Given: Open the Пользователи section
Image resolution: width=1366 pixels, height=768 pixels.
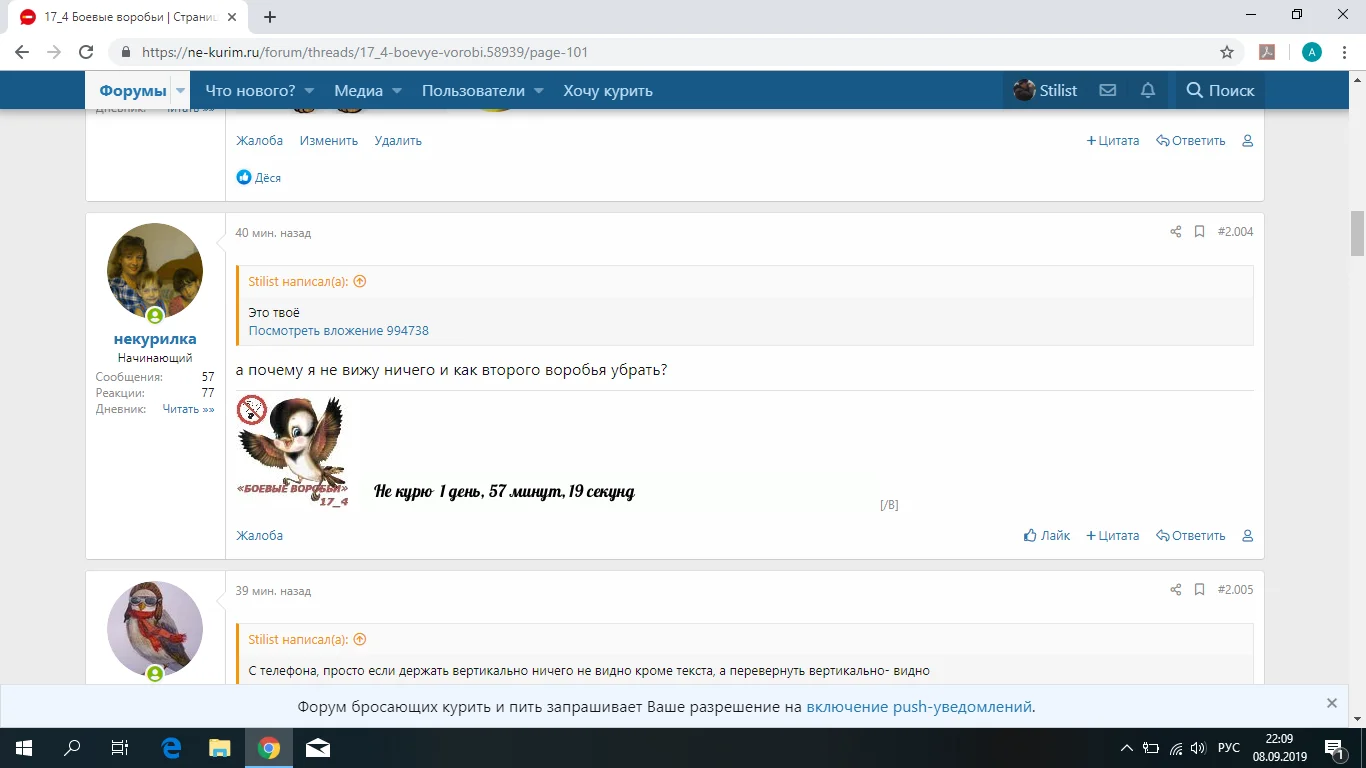Looking at the screenshot, I should 473,91.
